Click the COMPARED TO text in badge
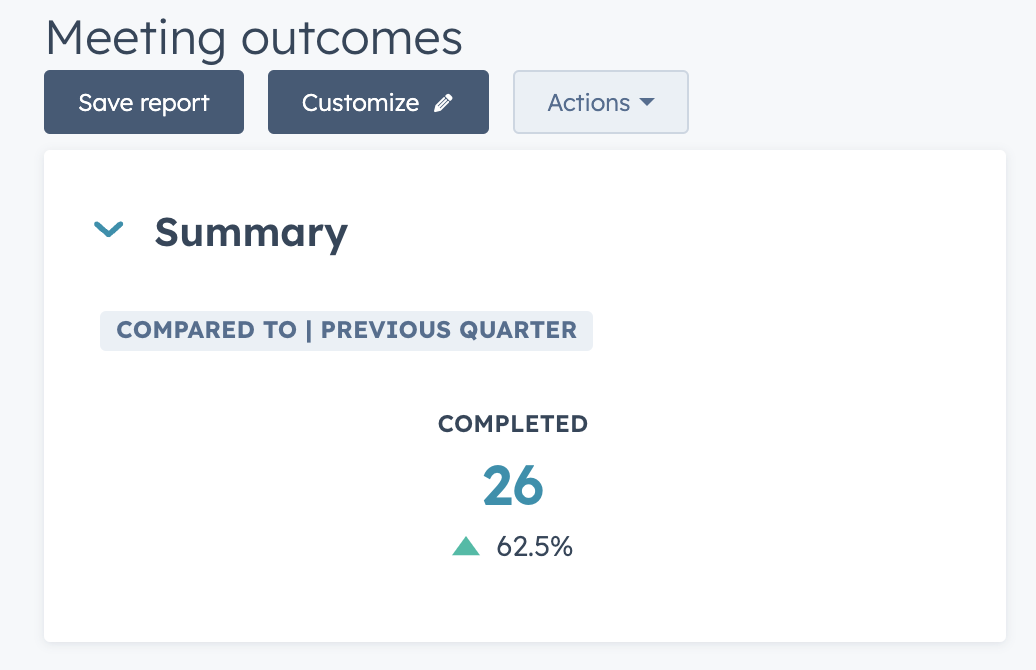The width and height of the screenshot is (1036, 670). pos(207,330)
